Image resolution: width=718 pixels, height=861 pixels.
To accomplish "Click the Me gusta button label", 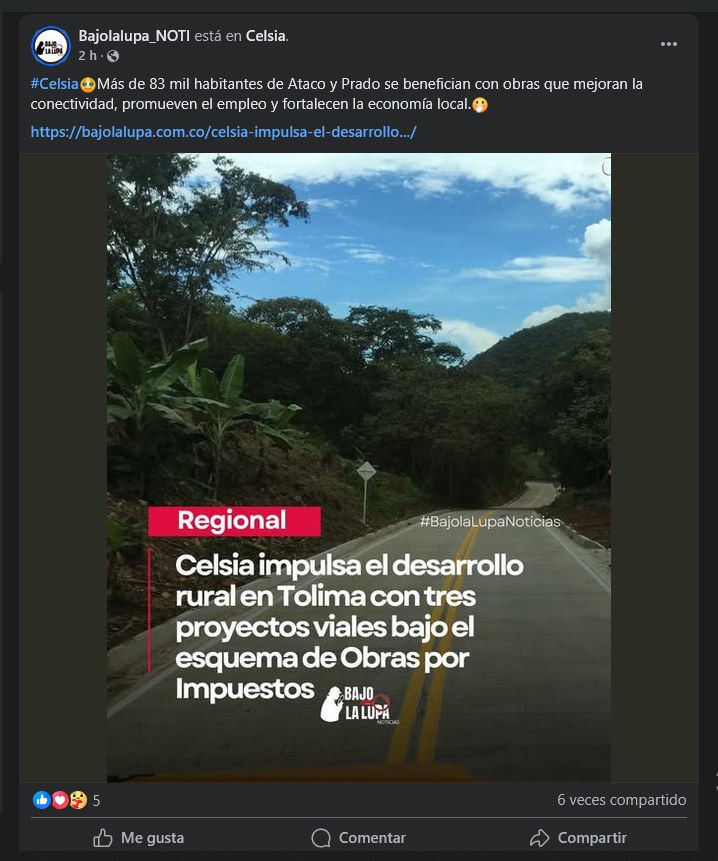I will tap(153, 838).
